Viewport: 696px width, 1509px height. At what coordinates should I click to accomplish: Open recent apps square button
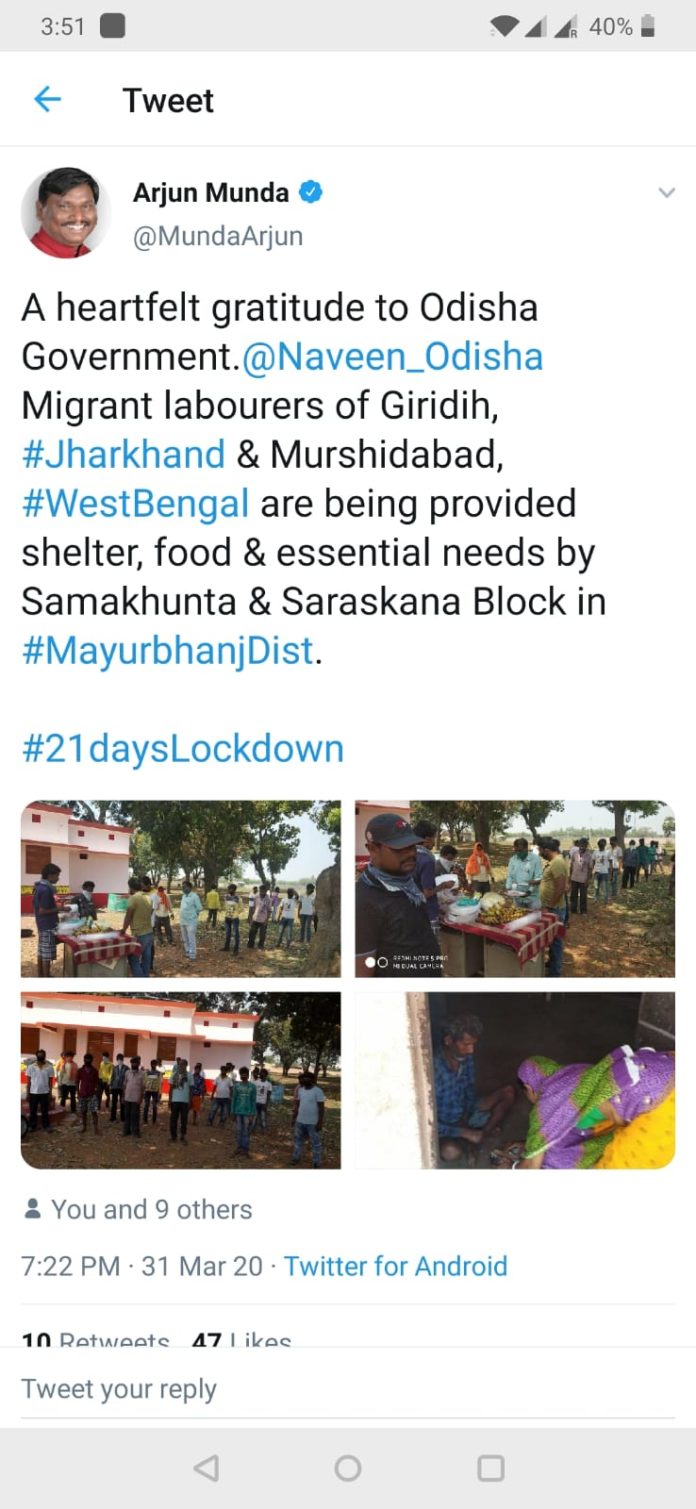click(x=491, y=1468)
